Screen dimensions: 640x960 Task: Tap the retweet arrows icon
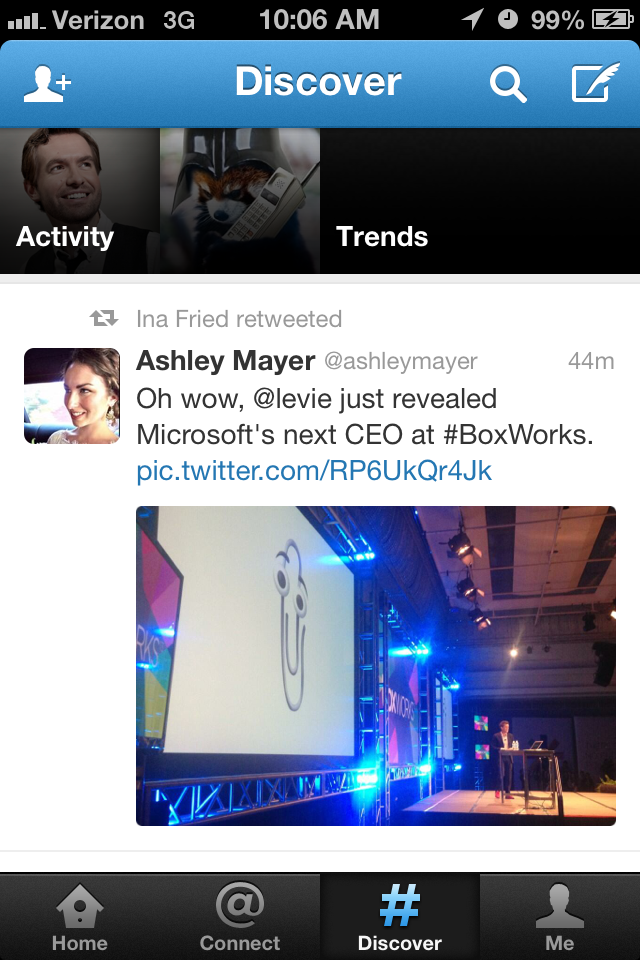pyautogui.click(x=104, y=318)
